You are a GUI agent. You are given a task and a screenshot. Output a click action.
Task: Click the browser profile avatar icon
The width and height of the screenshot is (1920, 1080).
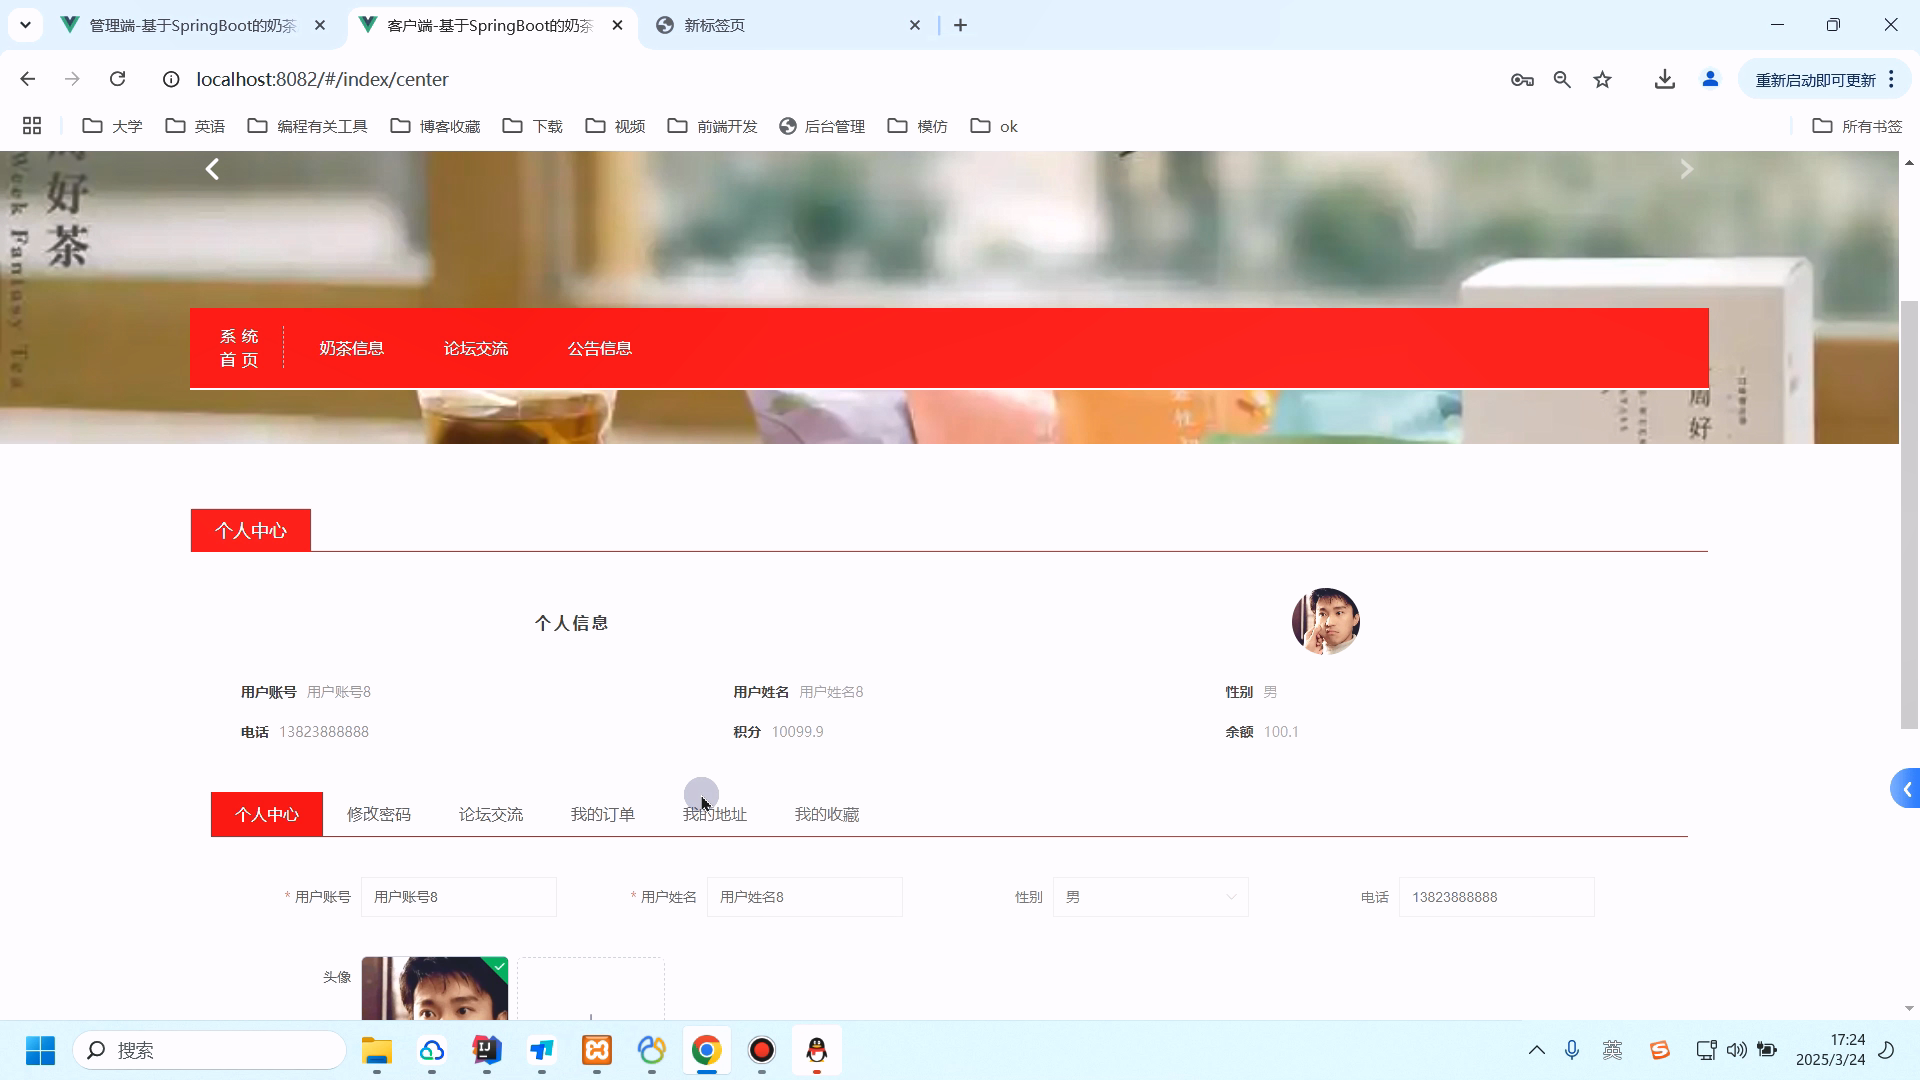tap(1709, 79)
